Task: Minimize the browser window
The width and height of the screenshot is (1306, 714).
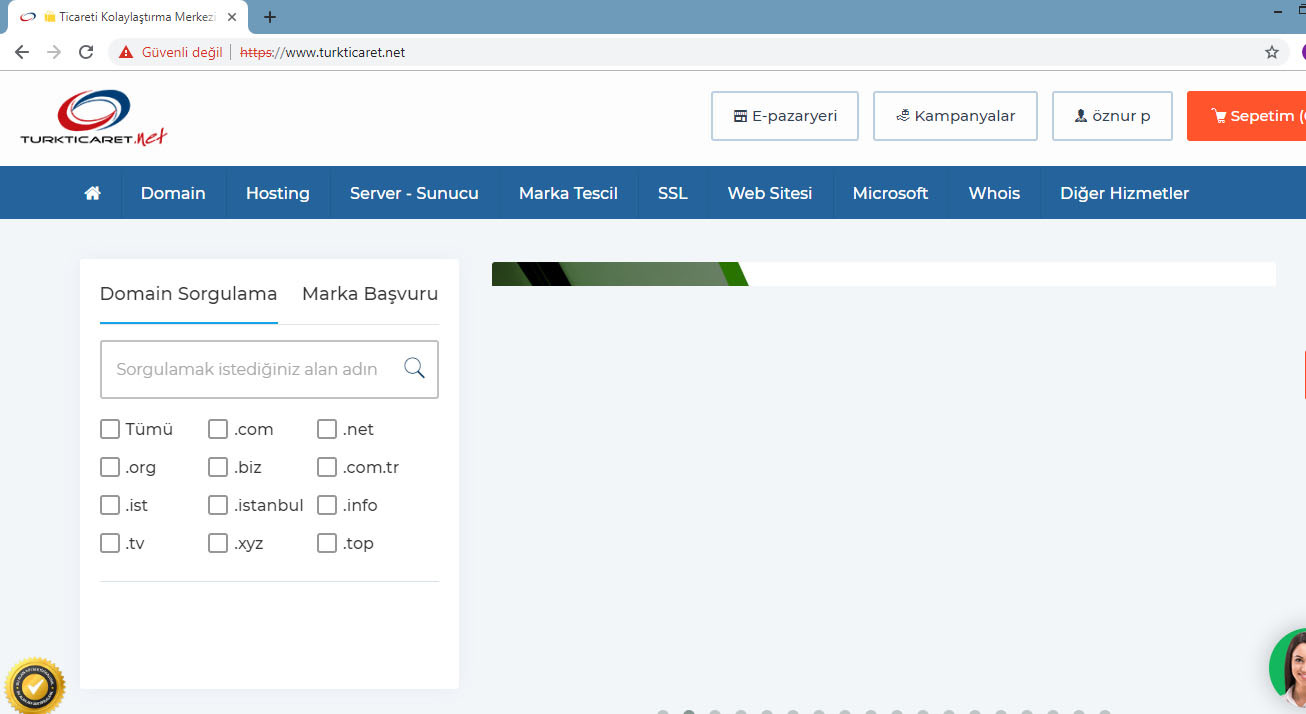Action: 1280,10
